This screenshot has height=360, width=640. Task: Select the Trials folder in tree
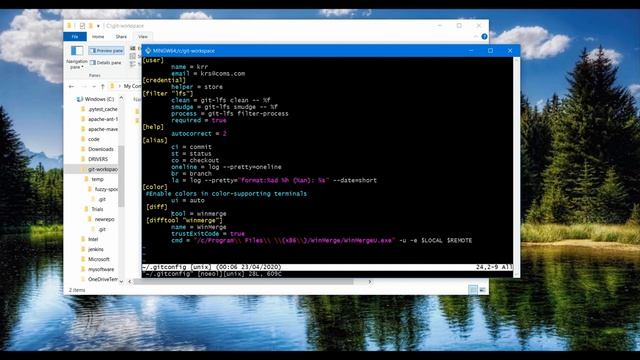click(x=94, y=209)
